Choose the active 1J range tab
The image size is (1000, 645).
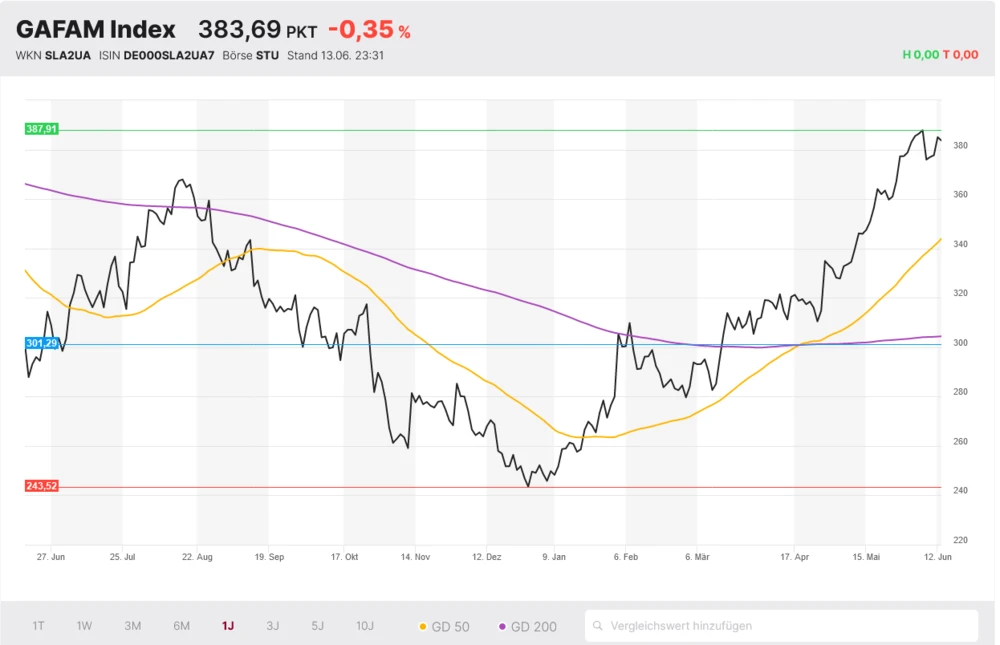(228, 626)
